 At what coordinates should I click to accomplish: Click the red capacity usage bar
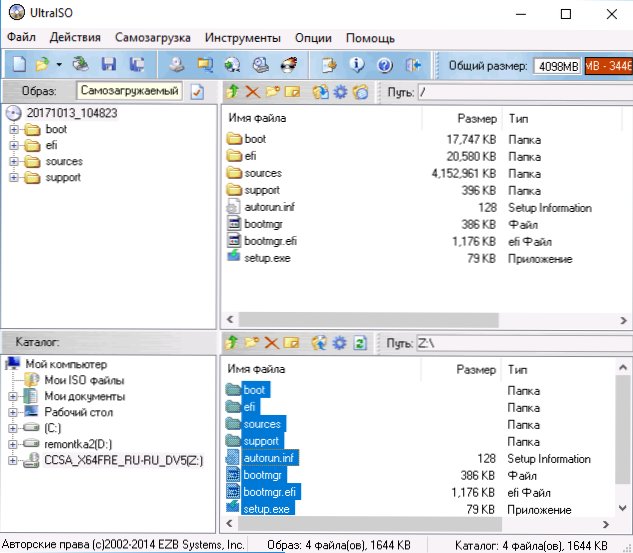[609, 66]
